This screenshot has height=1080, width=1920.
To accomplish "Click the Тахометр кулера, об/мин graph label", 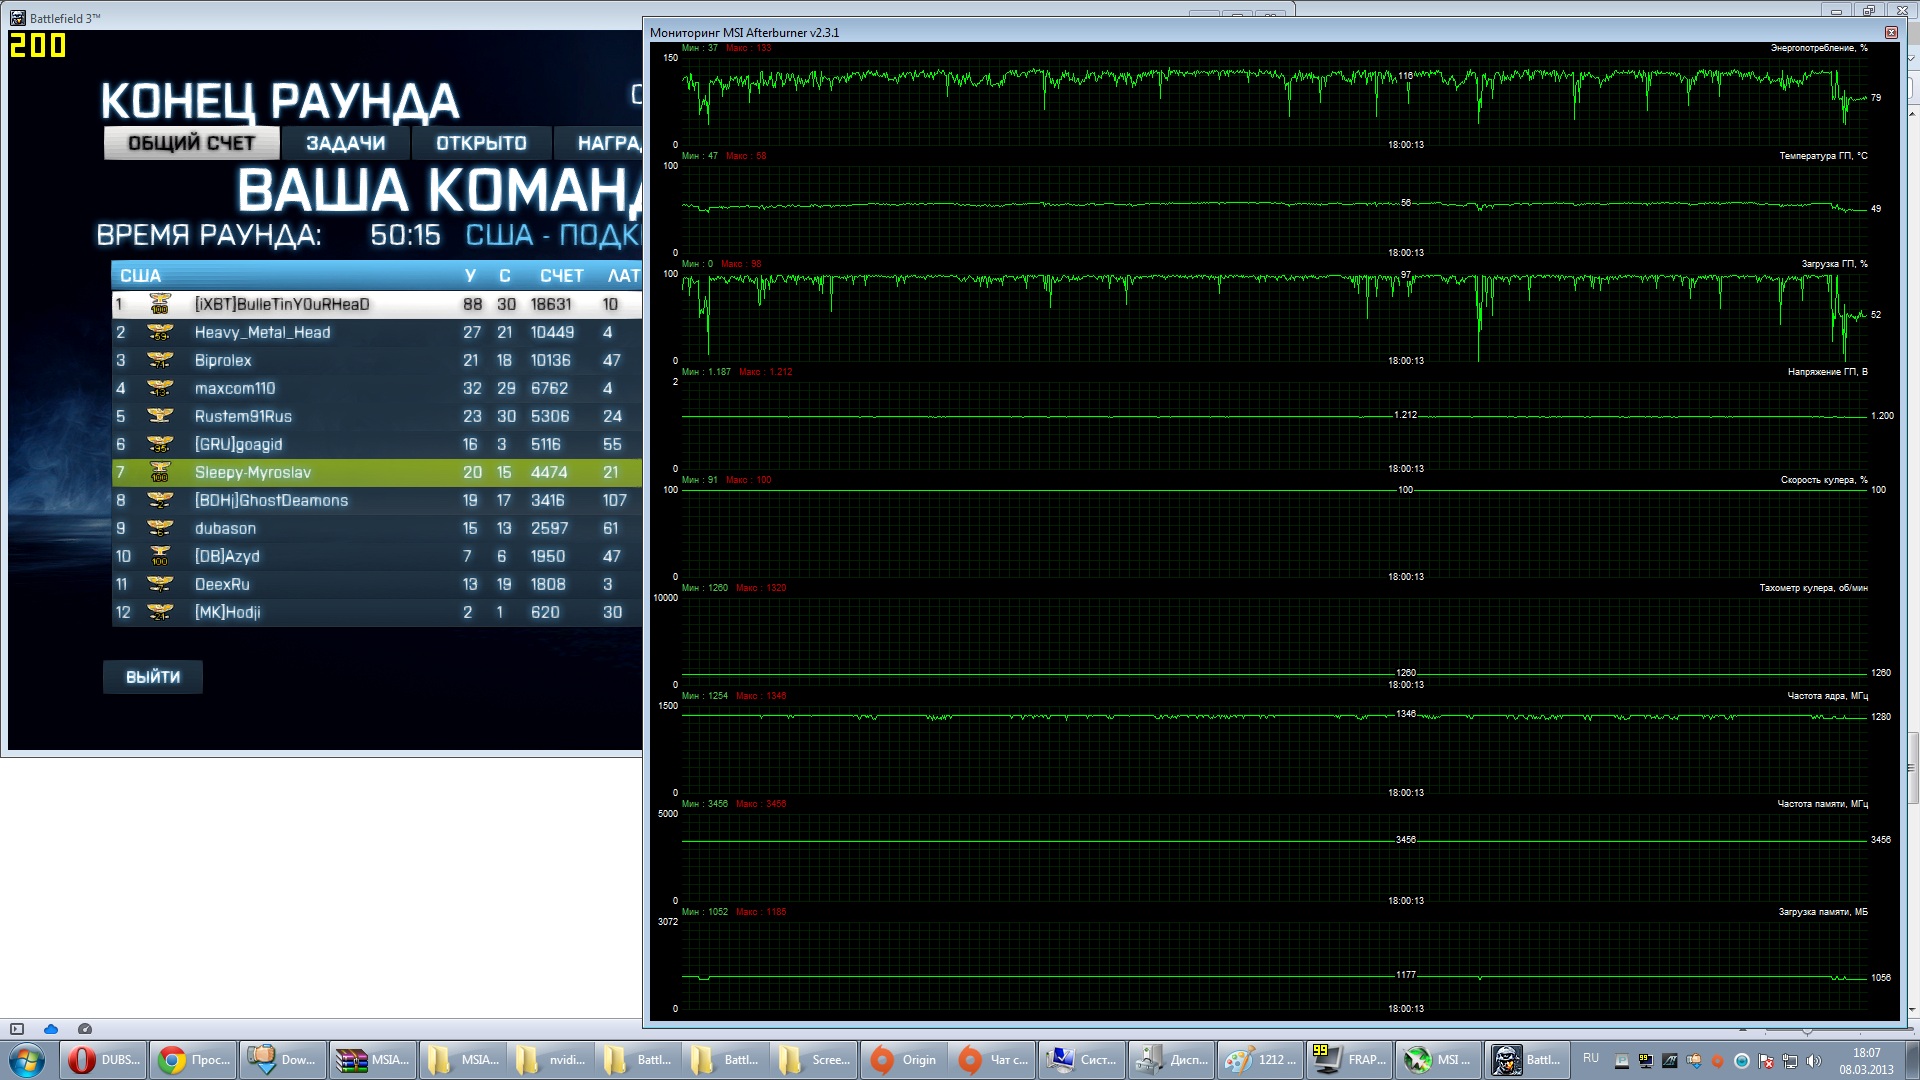I will tap(1813, 588).
